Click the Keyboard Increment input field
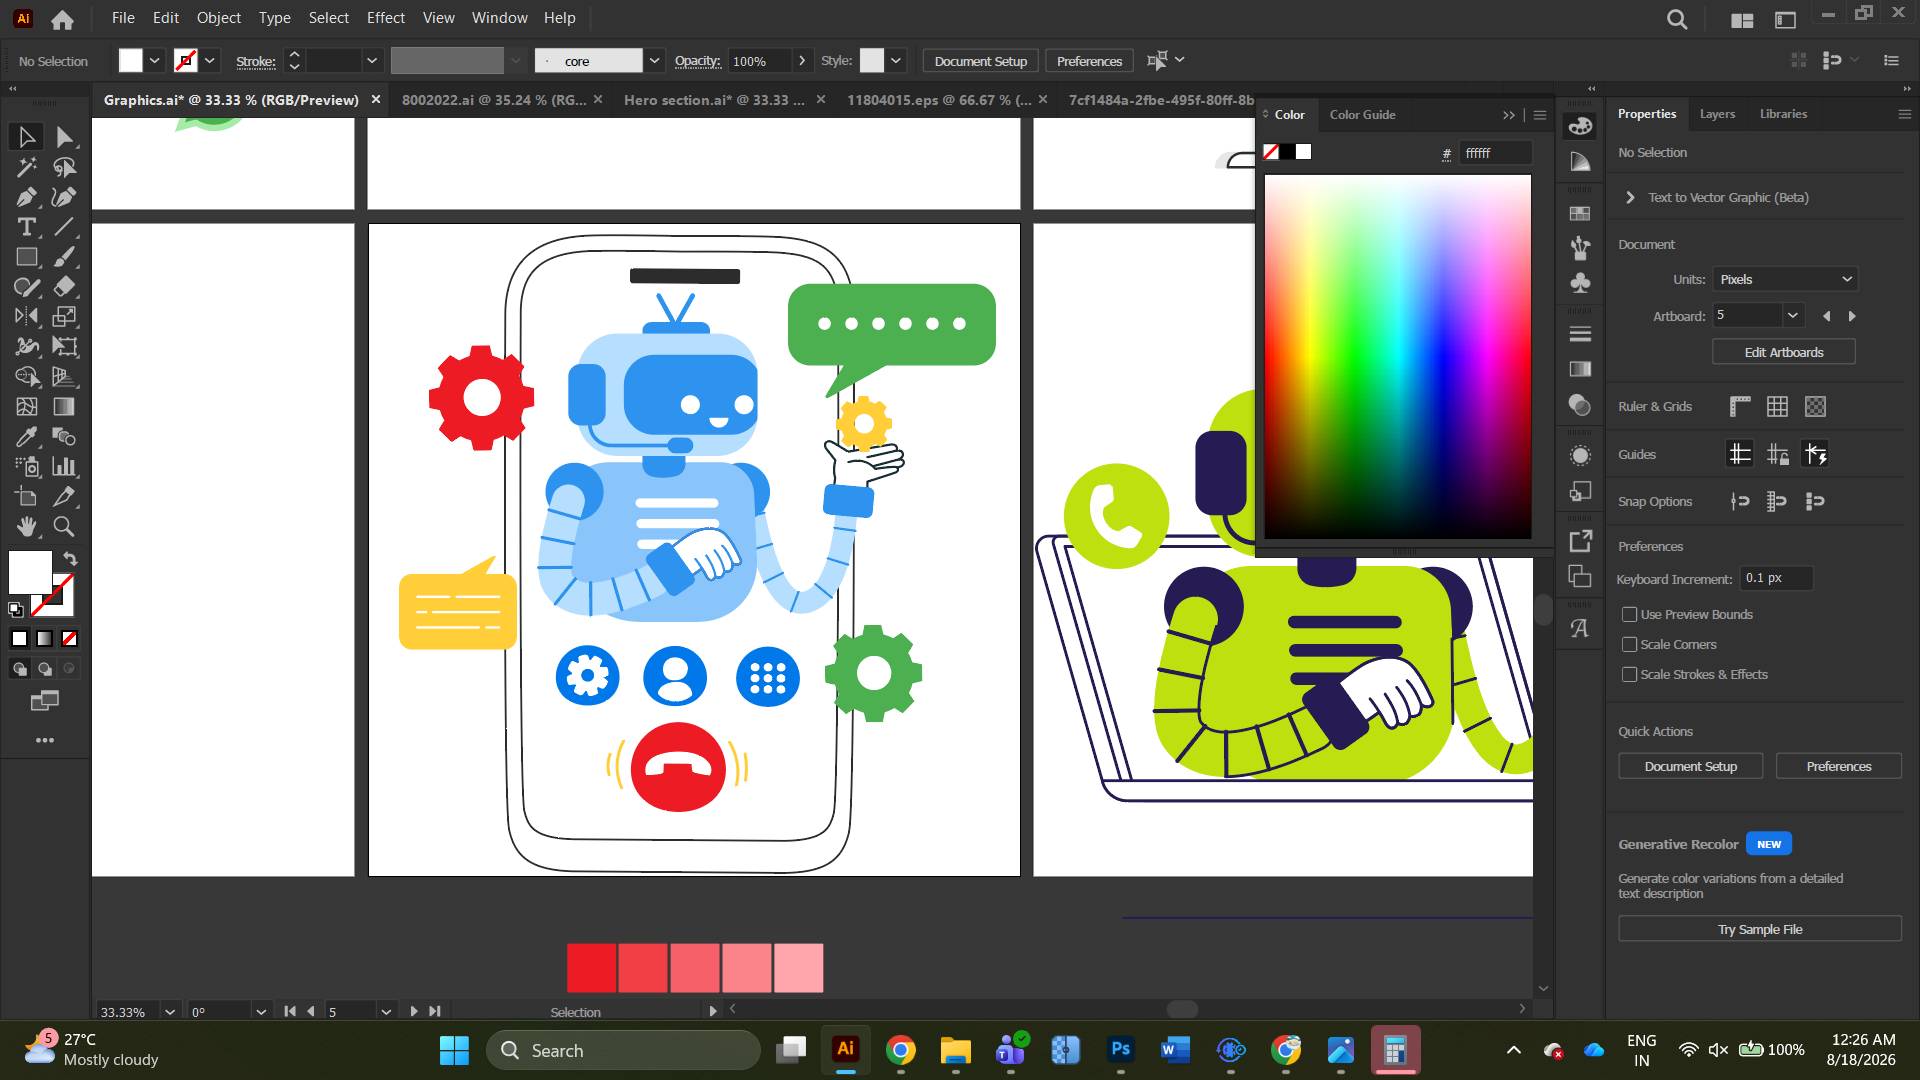1920x1080 pixels. (1776, 578)
